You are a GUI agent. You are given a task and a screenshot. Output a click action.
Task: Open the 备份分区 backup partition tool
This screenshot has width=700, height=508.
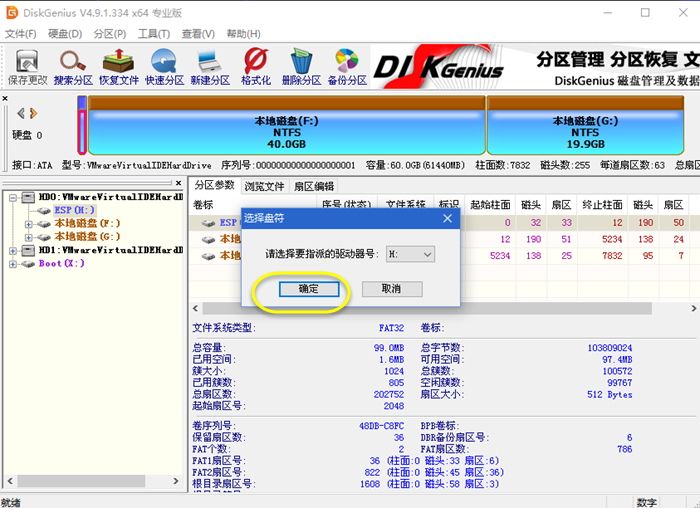(x=347, y=67)
